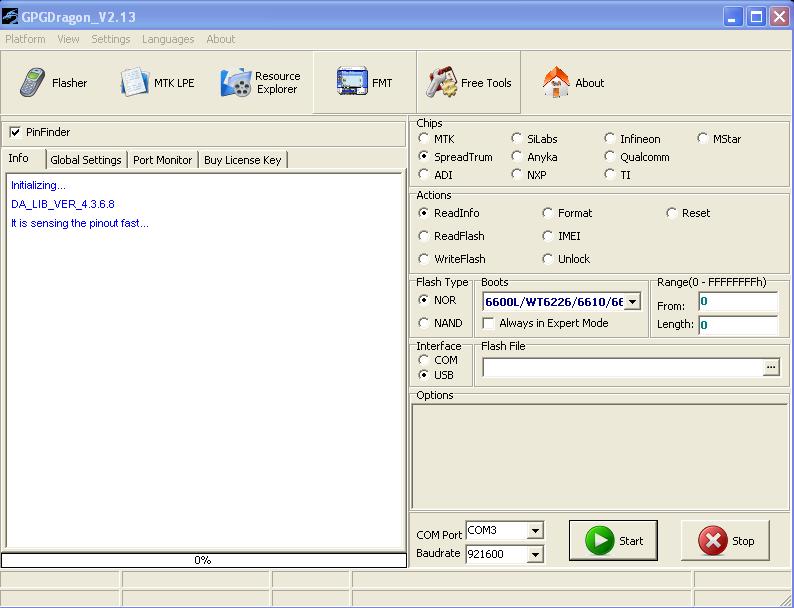Switch to the Global Settings tab
Screen dimensions: 794x608
click(x=86, y=160)
